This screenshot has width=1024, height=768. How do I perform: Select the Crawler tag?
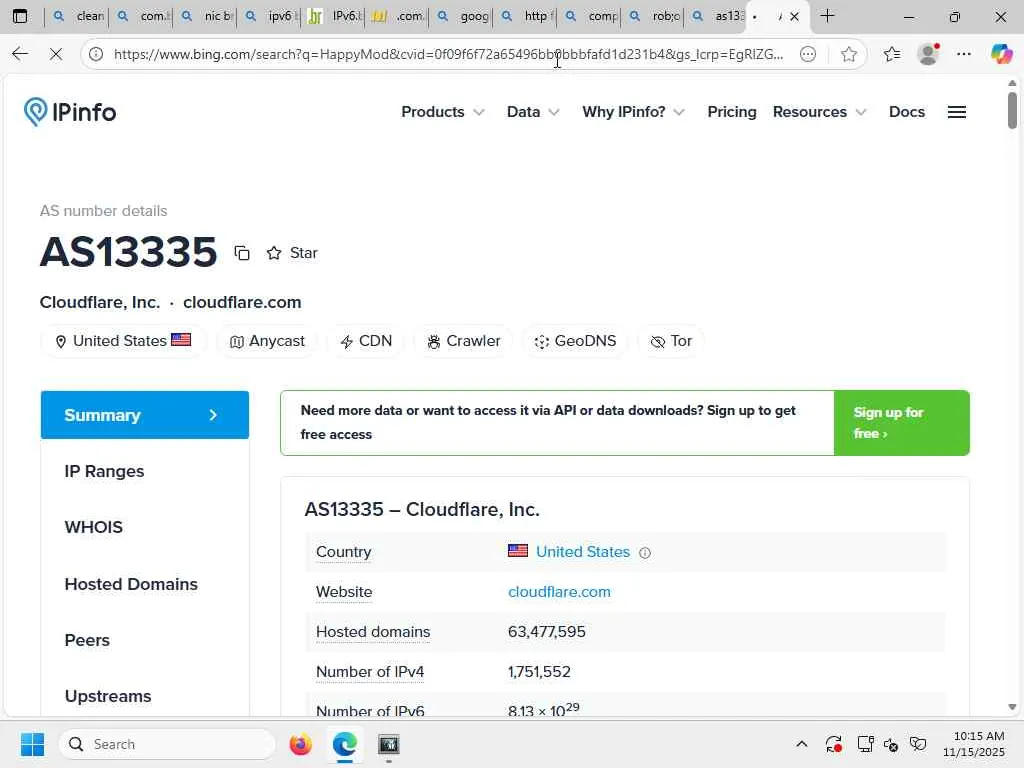click(x=463, y=341)
